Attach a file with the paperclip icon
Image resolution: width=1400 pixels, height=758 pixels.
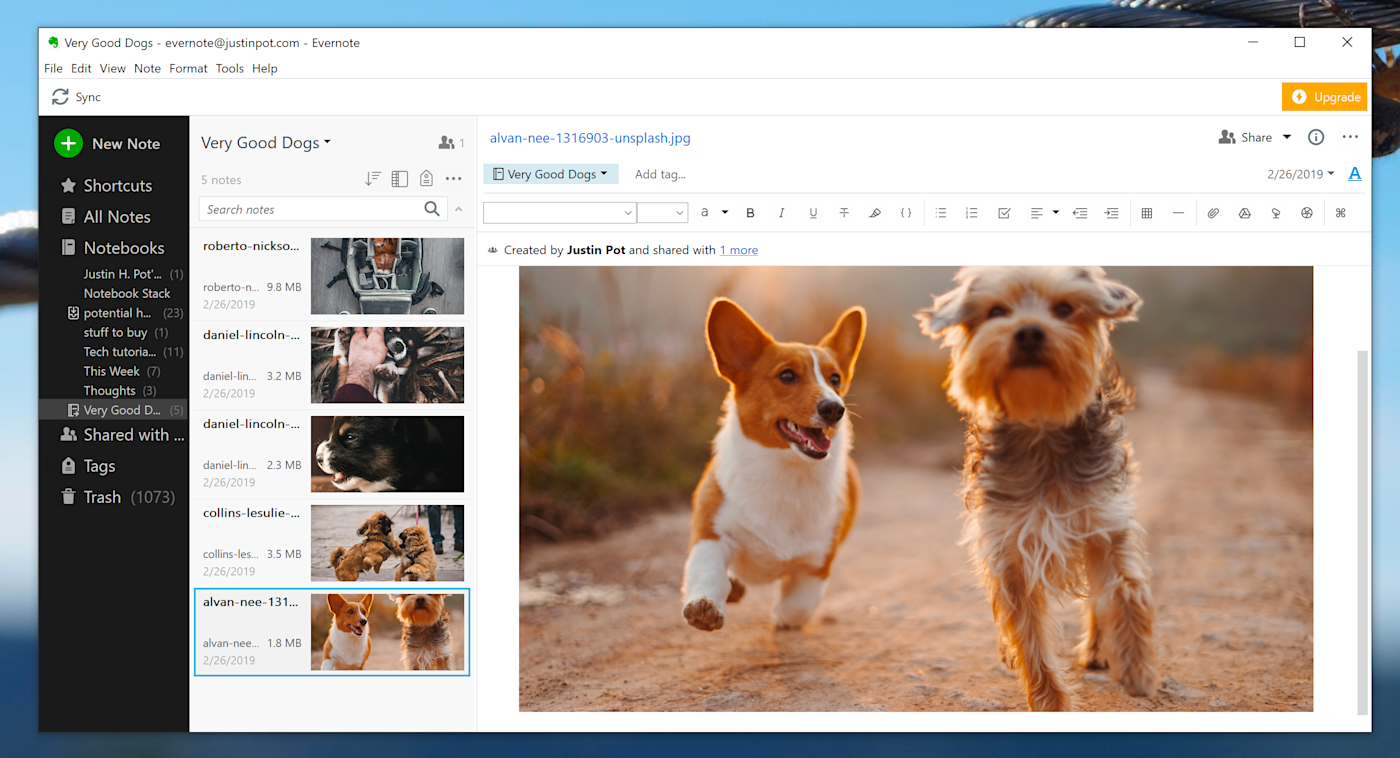[1213, 213]
